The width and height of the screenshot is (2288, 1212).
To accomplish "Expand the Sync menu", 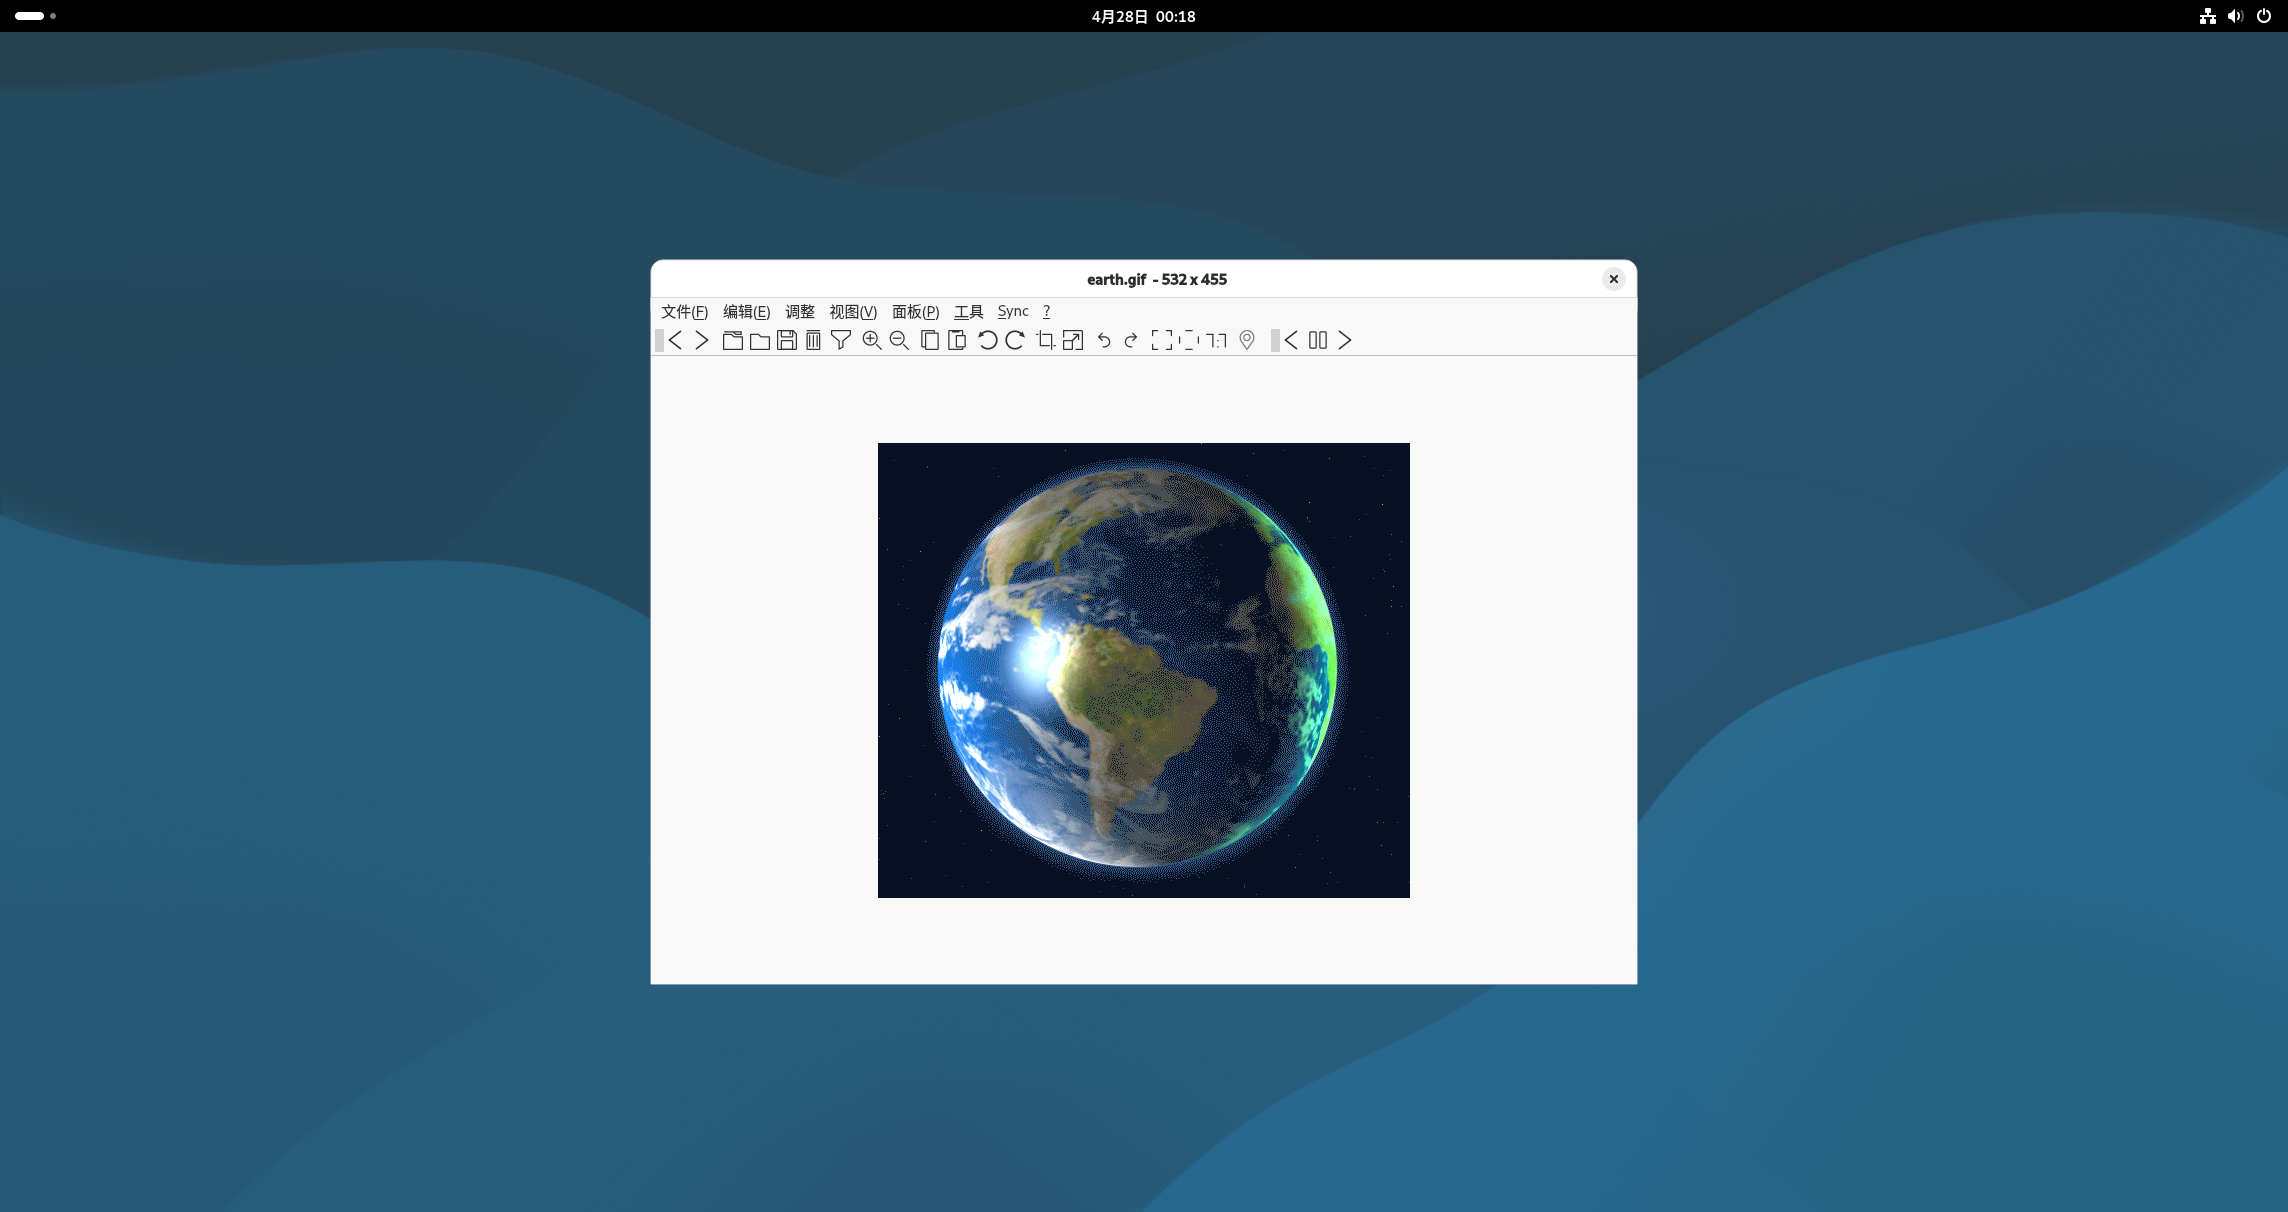I will (x=1013, y=312).
